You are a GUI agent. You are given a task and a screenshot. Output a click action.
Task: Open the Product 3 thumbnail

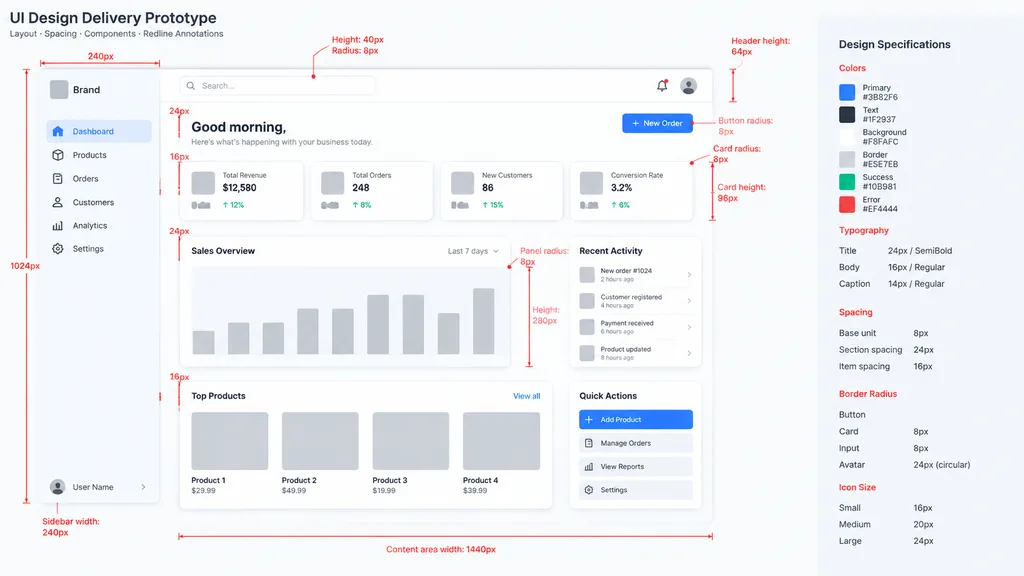tap(411, 441)
